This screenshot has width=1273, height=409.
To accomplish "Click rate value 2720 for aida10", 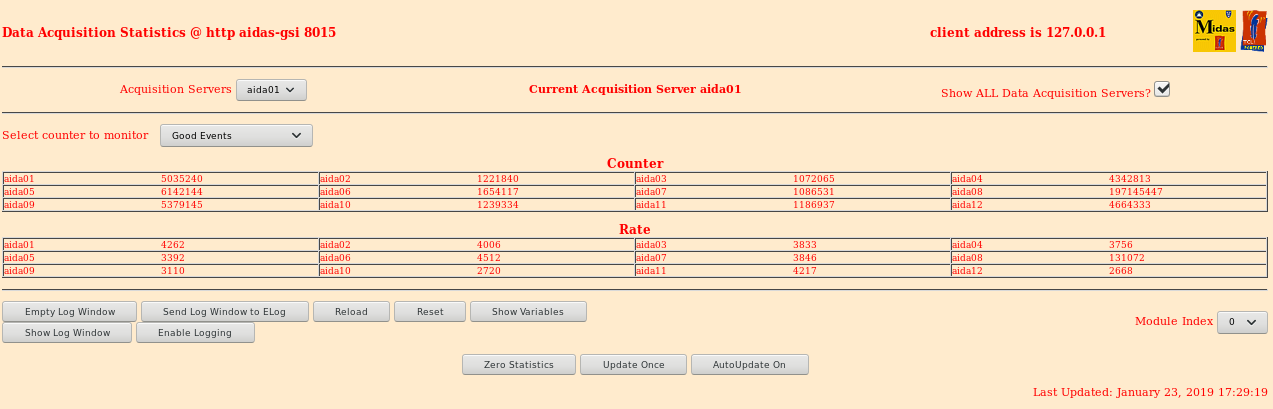I will pyautogui.click(x=489, y=271).
